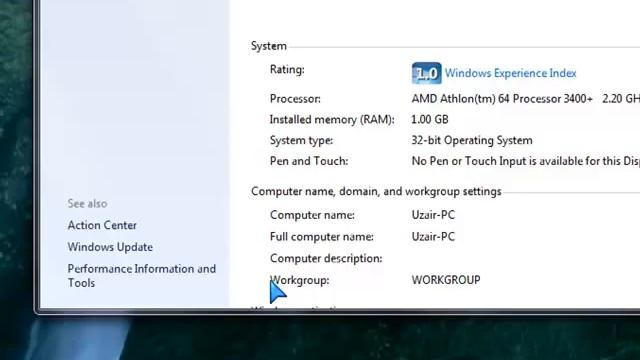The height and width of the screenshot is (360, 640).
Task: Click the System type: label
Action: (x=301, y=140)
